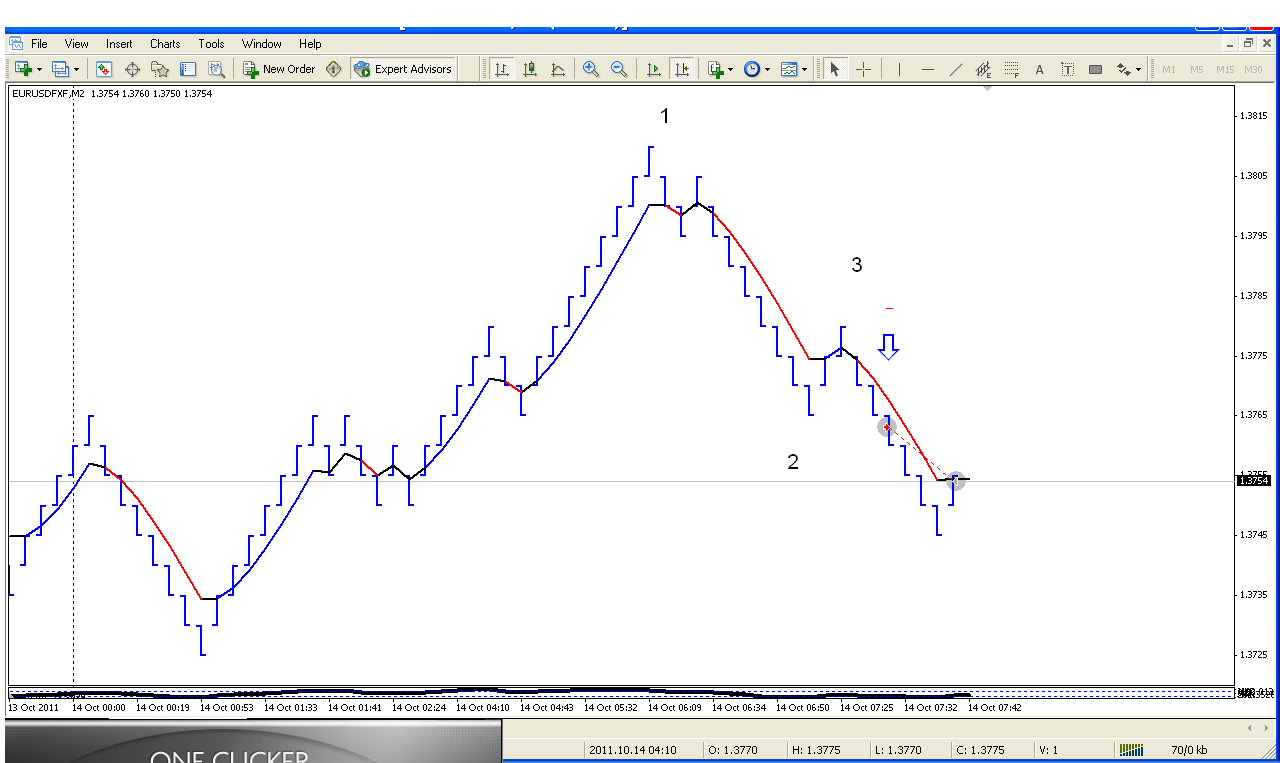Click the New Order button

click(x=279, y=69)
